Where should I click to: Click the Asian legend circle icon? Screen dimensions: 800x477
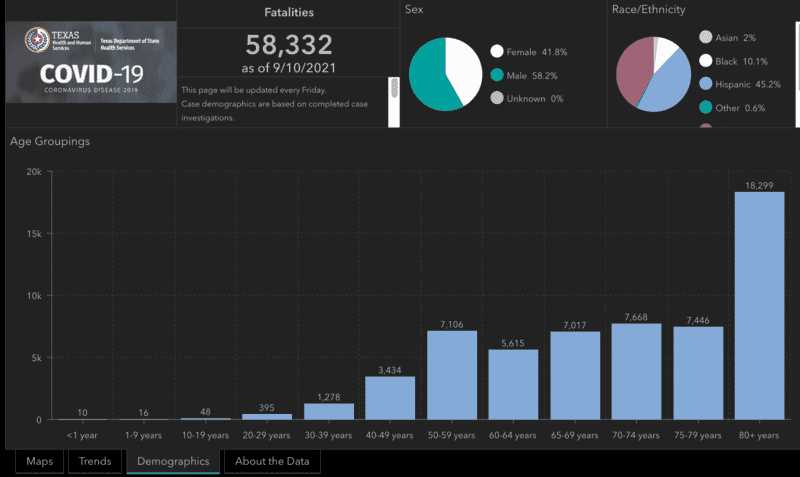(x=706, y=38)
